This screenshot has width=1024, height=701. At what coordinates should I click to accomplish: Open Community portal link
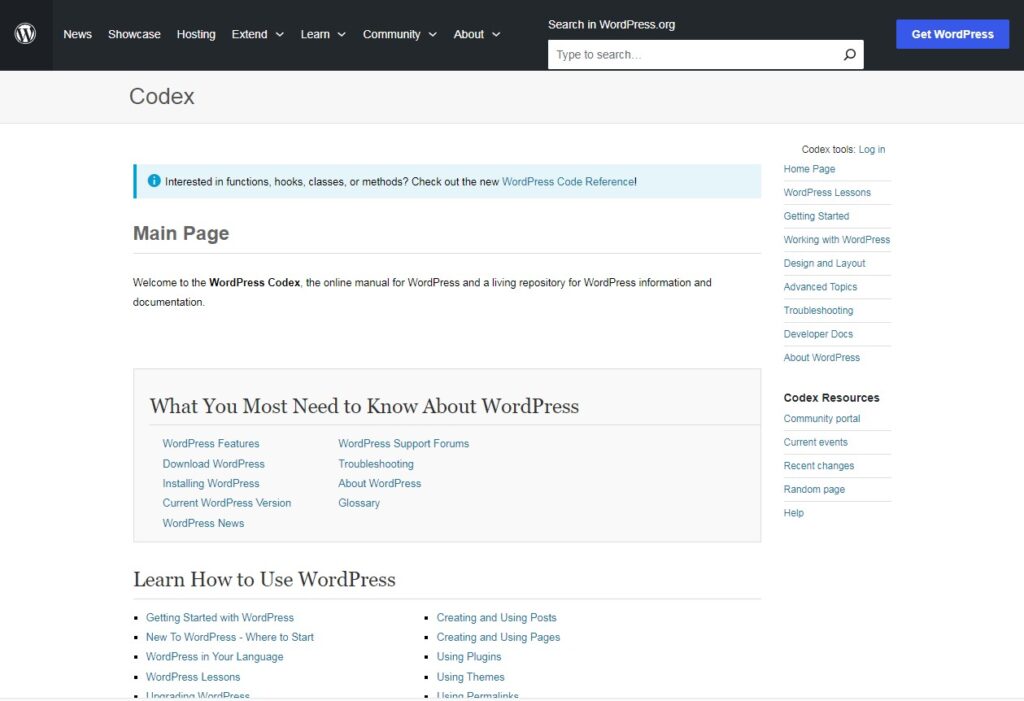822,418
